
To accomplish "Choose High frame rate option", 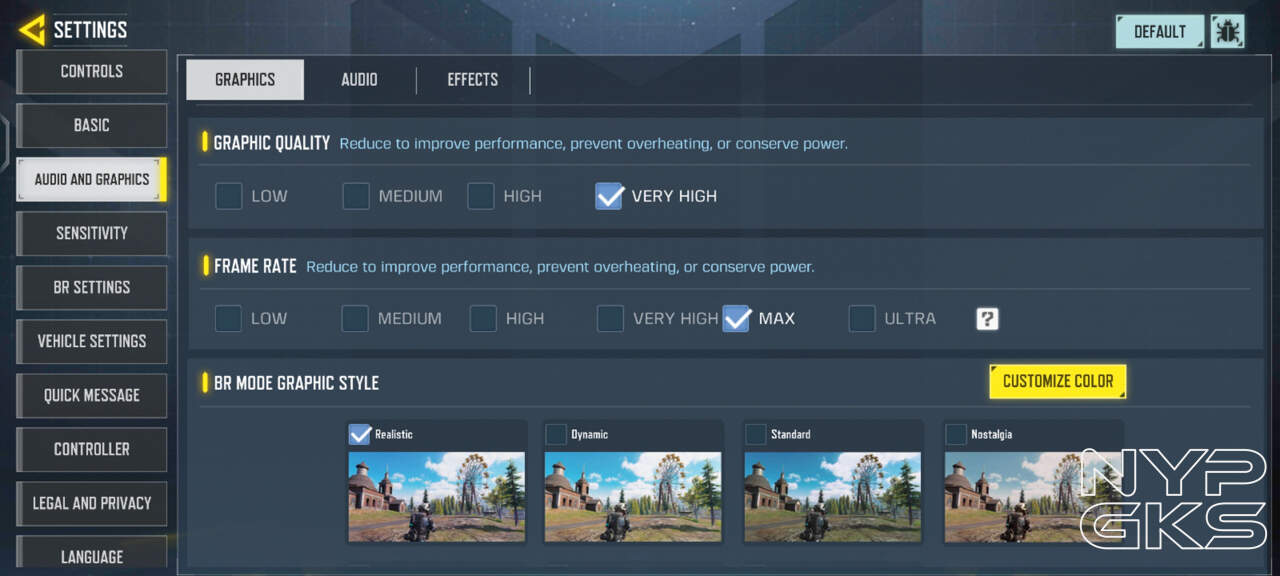I will 483,319.
